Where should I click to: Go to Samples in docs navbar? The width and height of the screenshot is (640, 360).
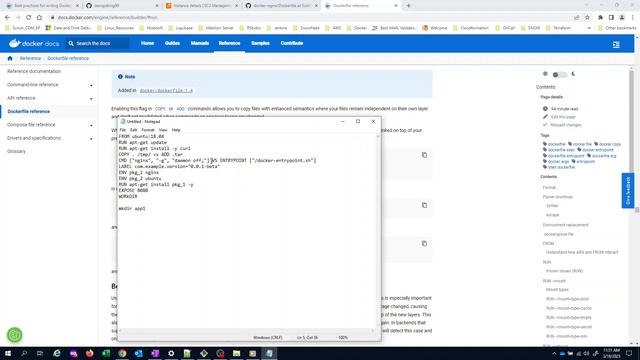[260, 43]
